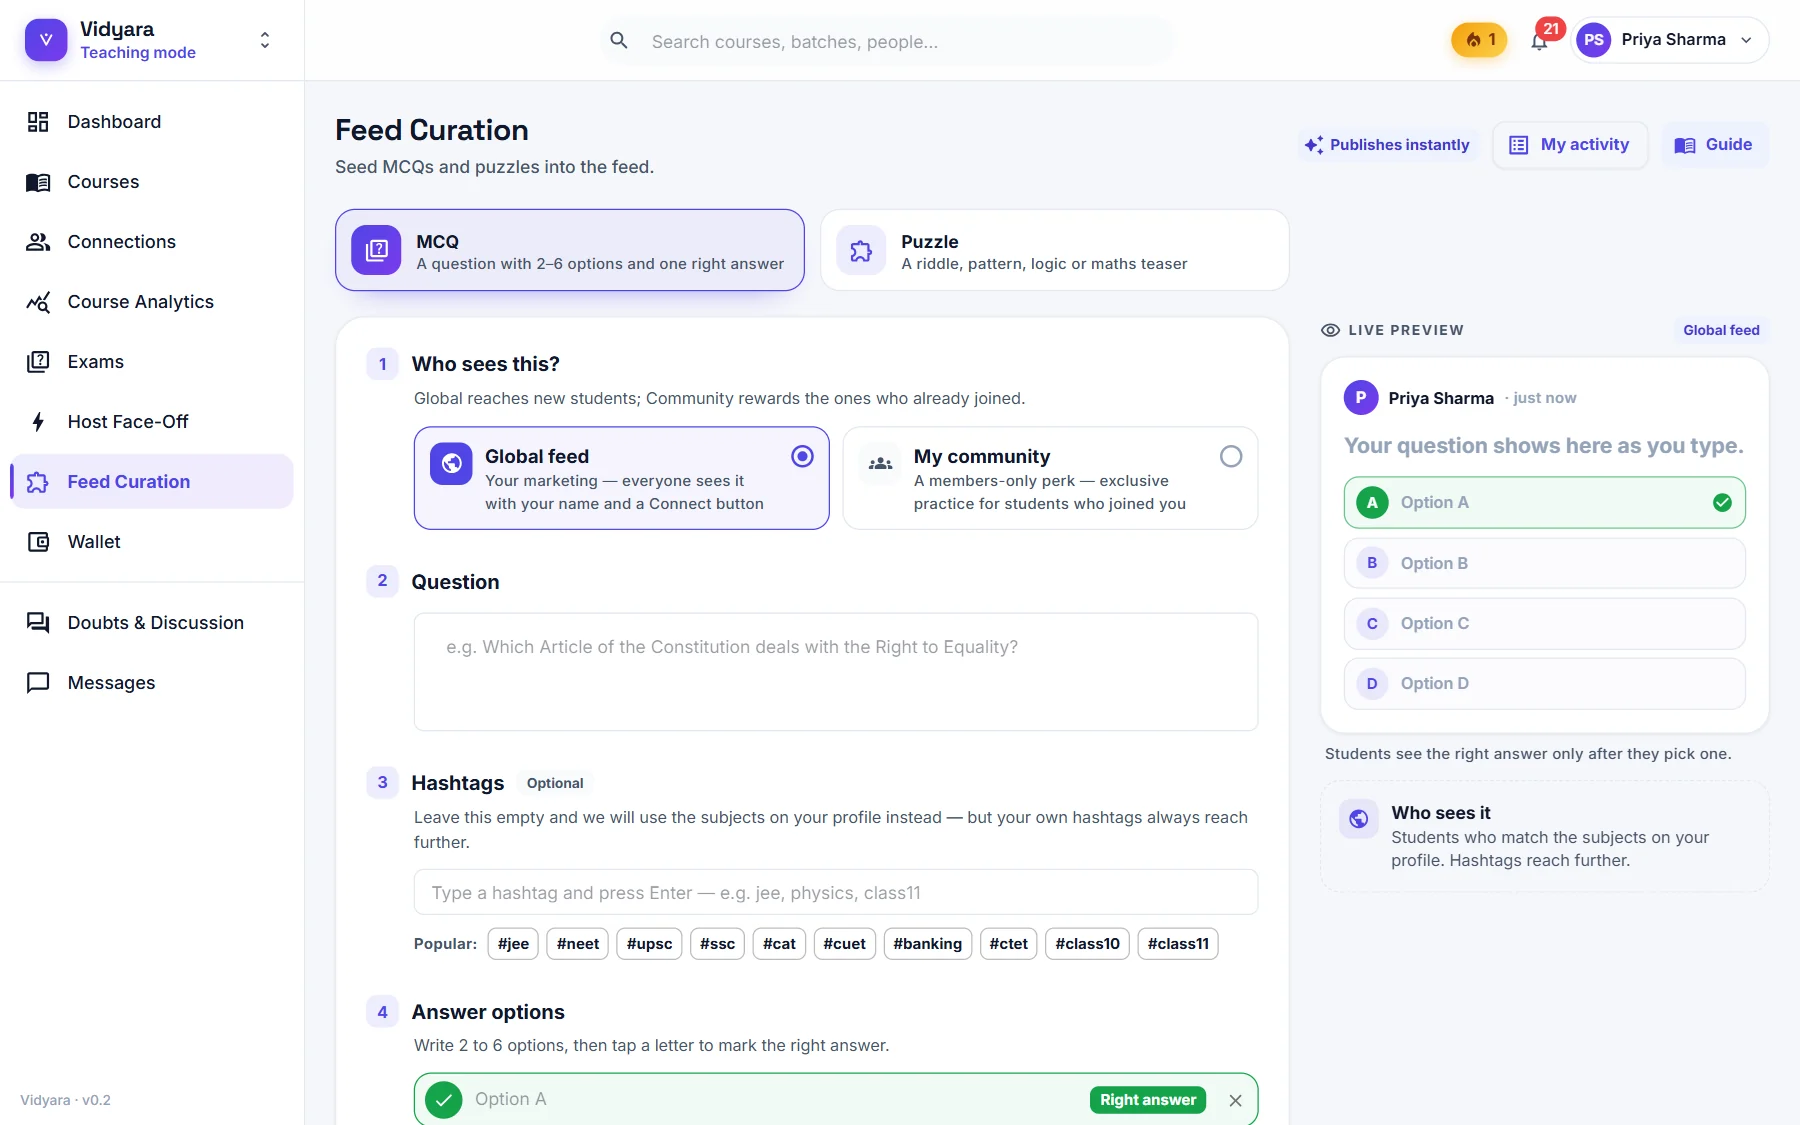Switch to the Puzzle type tab
Viewport: 1800px width, 1125px height.
tap(1055, 250)
